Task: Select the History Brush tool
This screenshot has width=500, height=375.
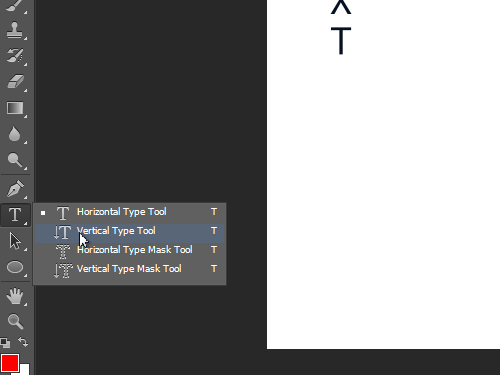Action: pyautogui.click(x=15, y=56)
